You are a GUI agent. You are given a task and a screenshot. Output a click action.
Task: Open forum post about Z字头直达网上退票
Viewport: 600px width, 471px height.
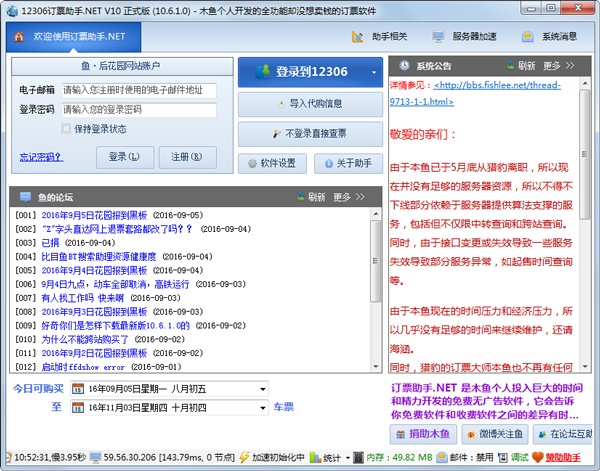point(117,229)
